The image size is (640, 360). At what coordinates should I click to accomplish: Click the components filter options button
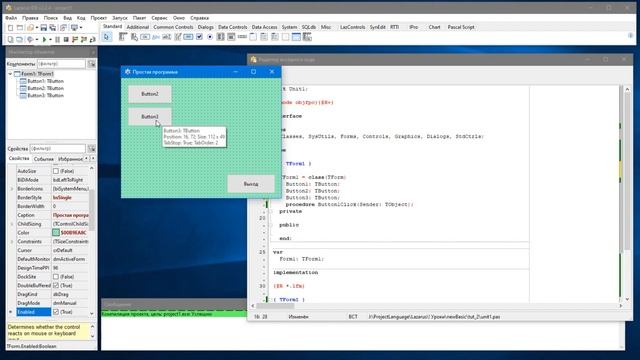point(91,64)
